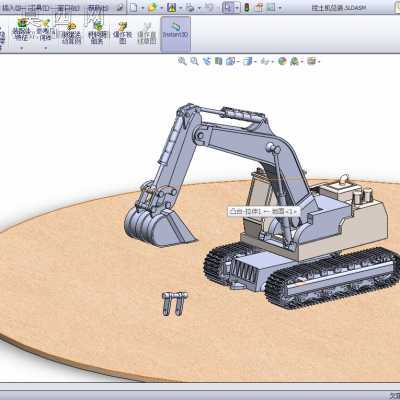Open the New document dropdown arrow
400x400 pixels.
[142, 8]
